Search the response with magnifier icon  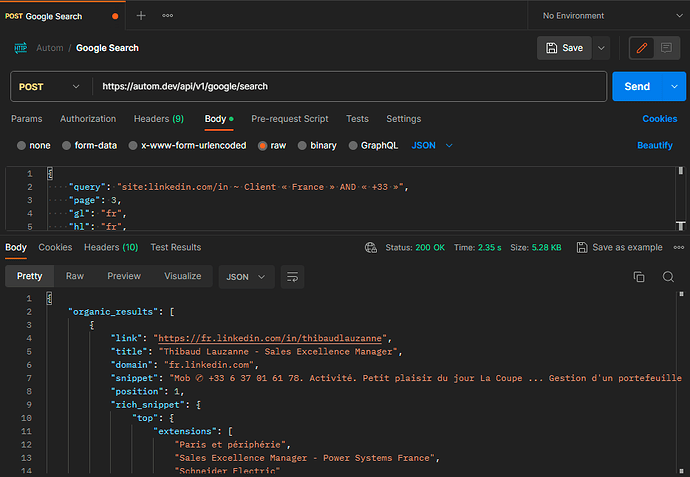point(668,277)
